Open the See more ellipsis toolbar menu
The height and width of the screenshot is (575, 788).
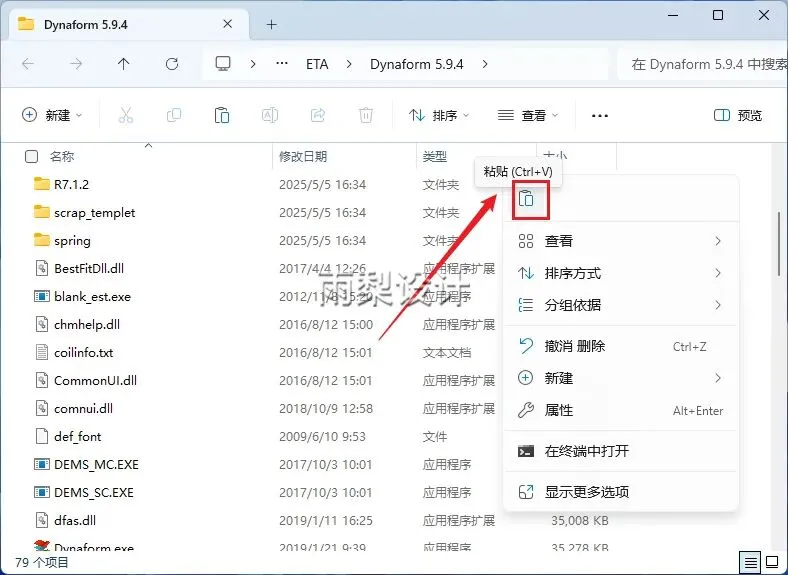point(600,116)
